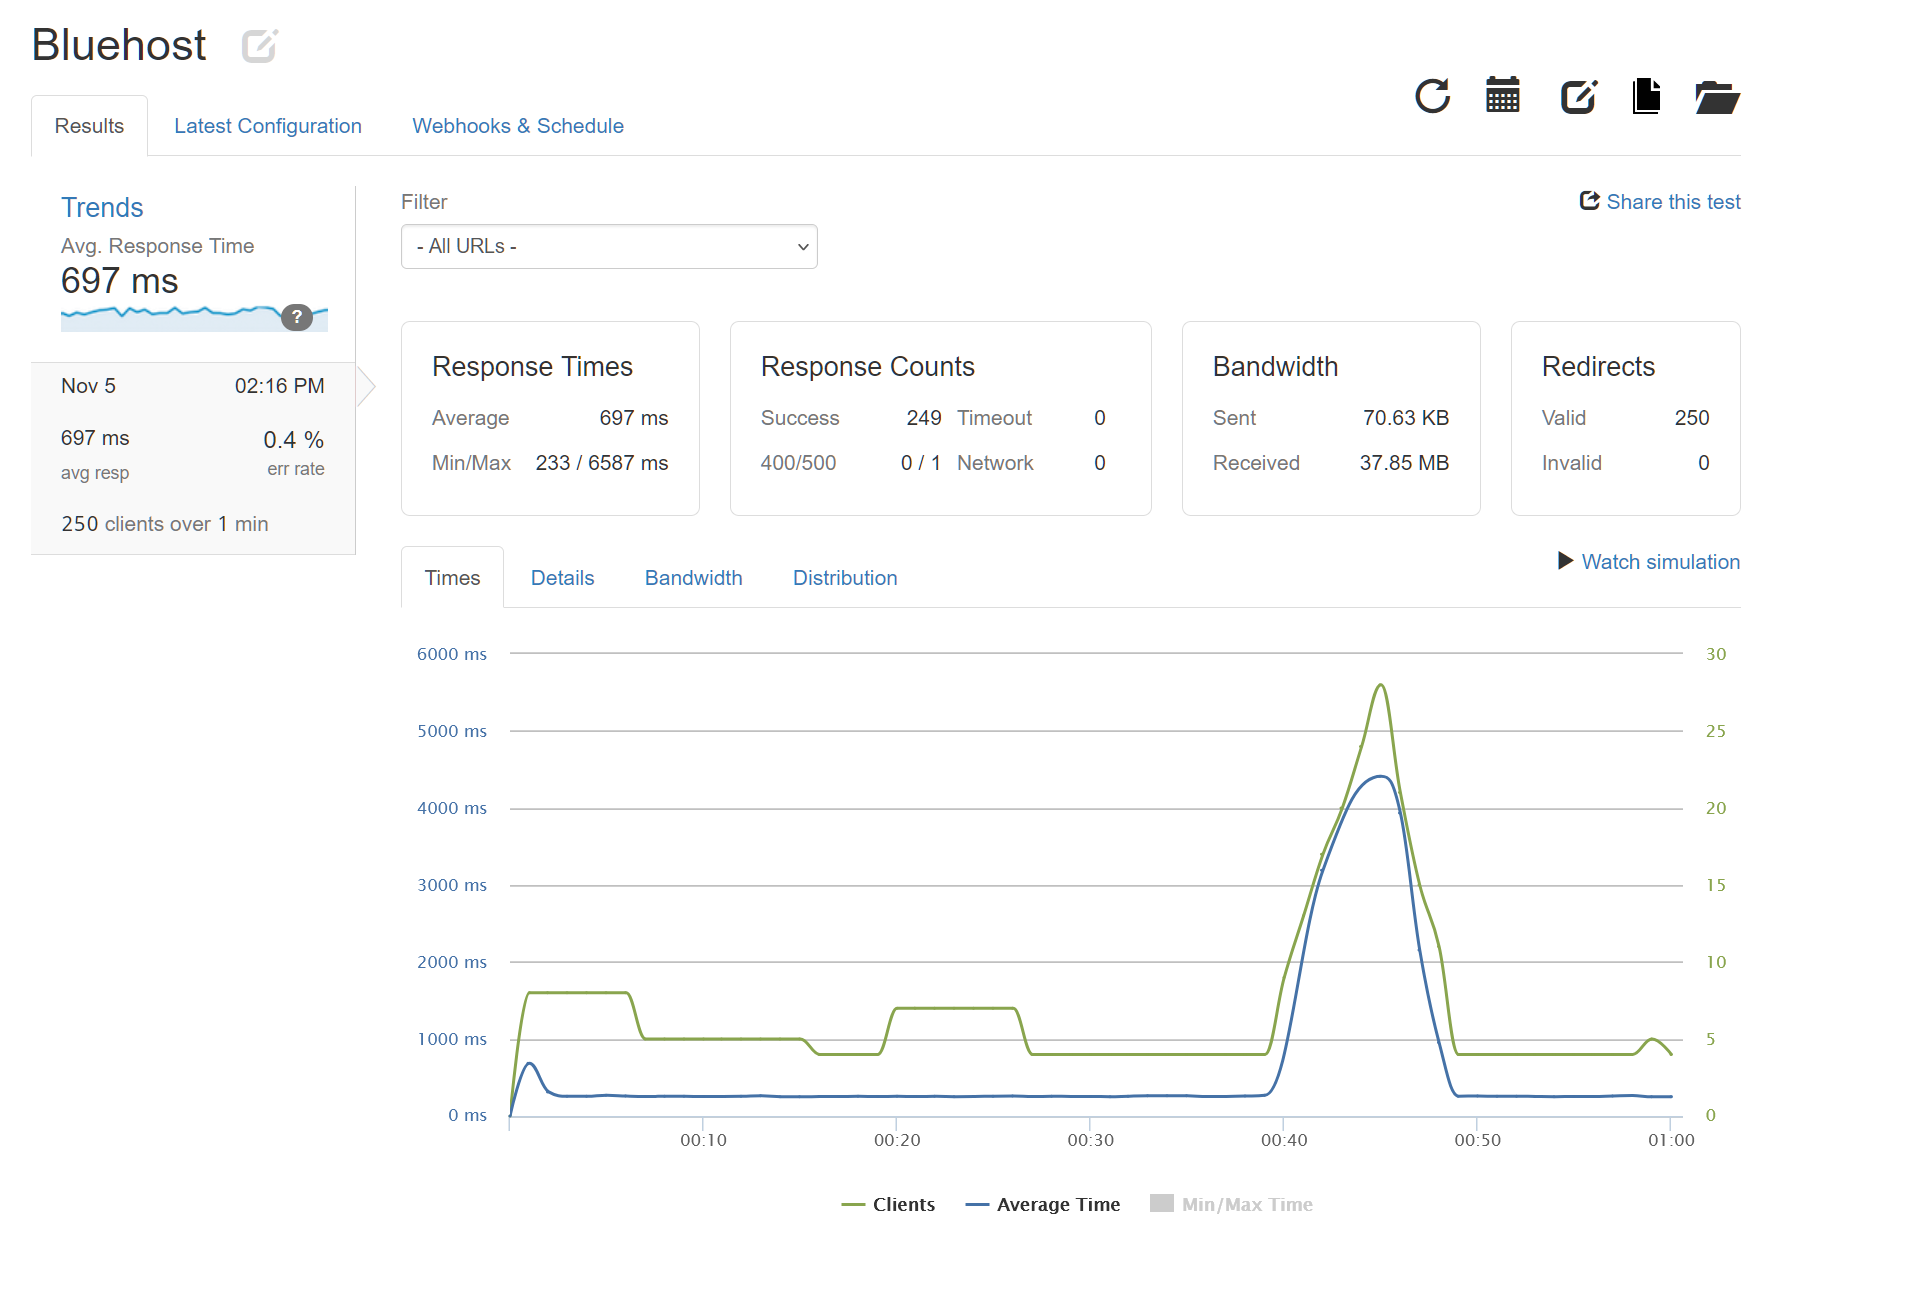Screen dimensions: 1914x1303
Task: Clone the test using document icon
Action: coord(1647,96)
